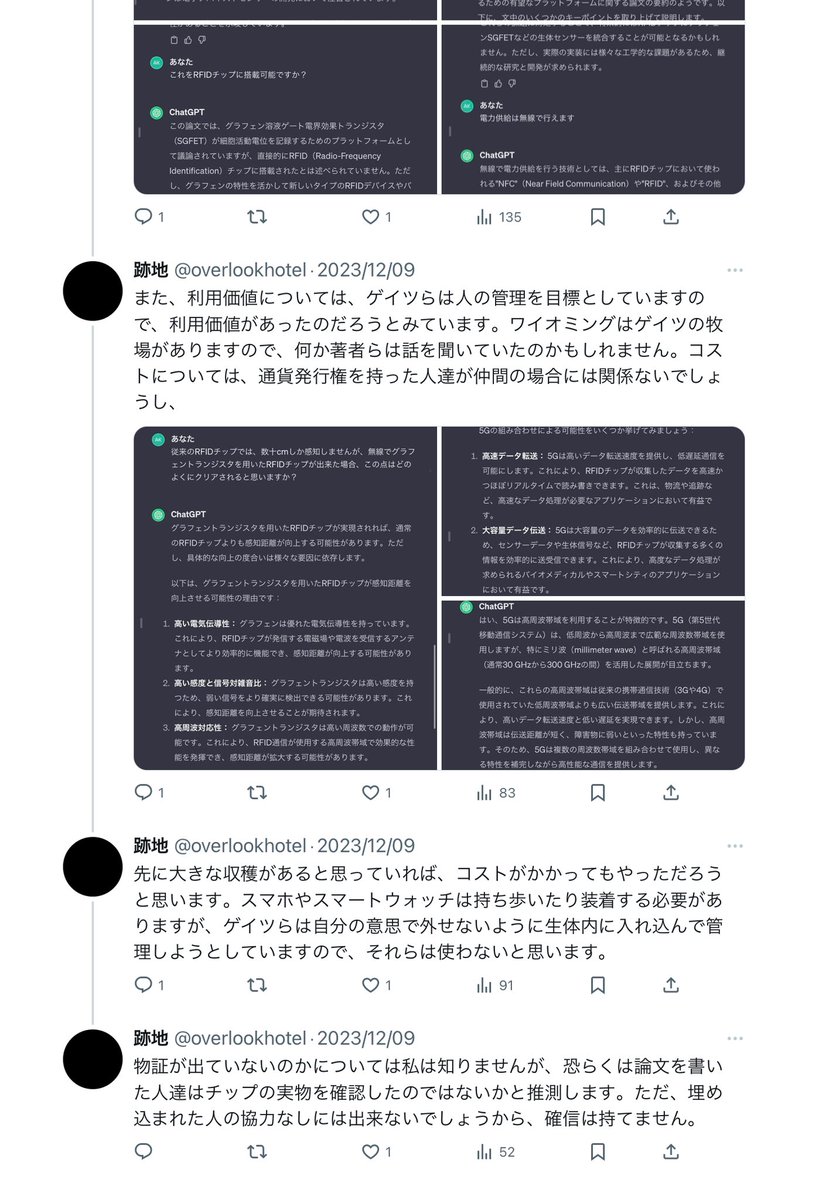Share the last tweet with 52 views
Screen dimensions: 819x1200
pyautogui.click(x=672, y=1151)
